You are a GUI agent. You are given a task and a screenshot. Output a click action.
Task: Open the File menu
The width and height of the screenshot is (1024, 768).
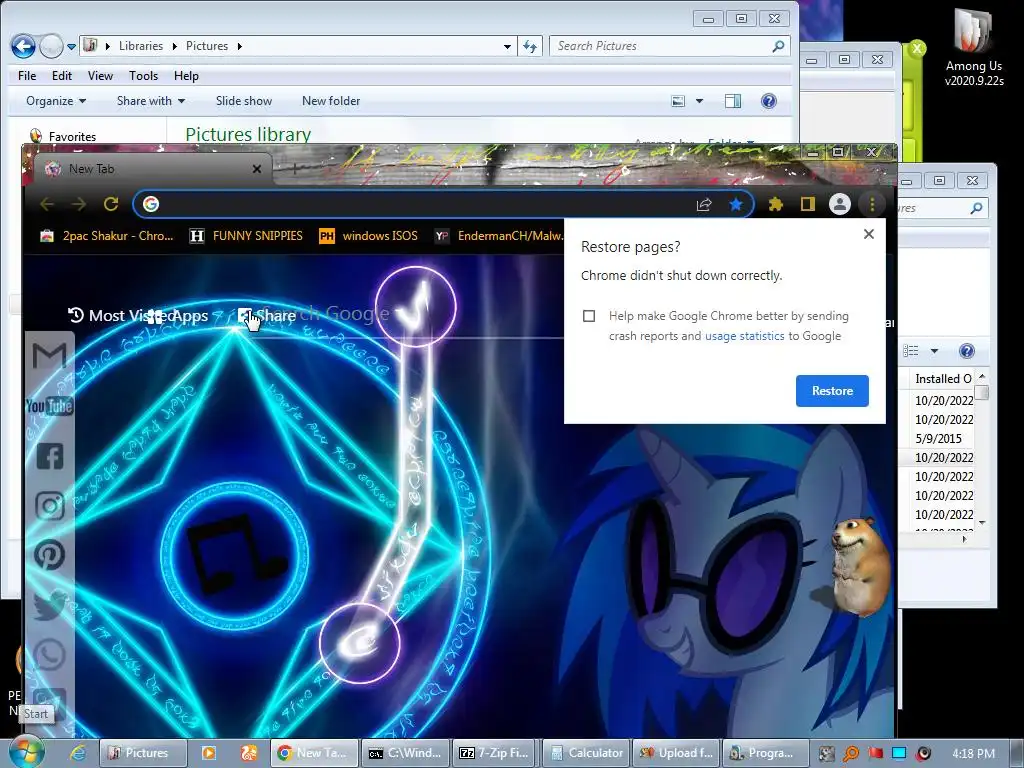point(27,76)
